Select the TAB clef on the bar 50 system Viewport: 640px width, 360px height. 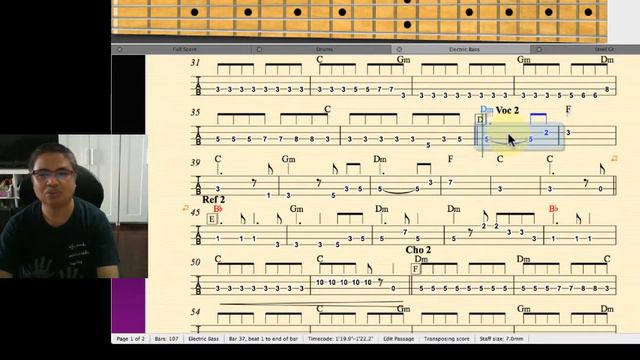click(x=198, y=285)
